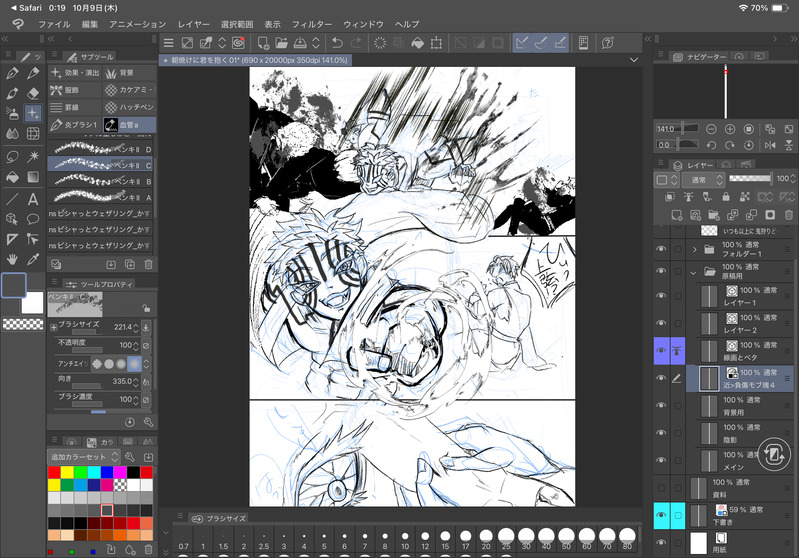Click the Fill bucket in command bar
This screenshot has height=558, width=799.
point(417,43)
